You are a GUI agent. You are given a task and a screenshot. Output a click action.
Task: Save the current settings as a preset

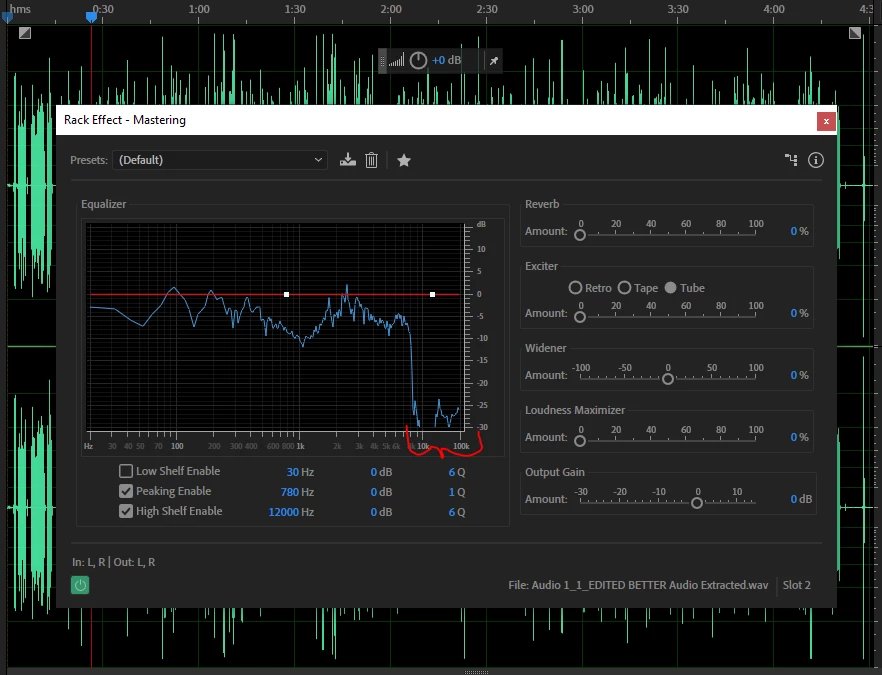tap(348, 160)
